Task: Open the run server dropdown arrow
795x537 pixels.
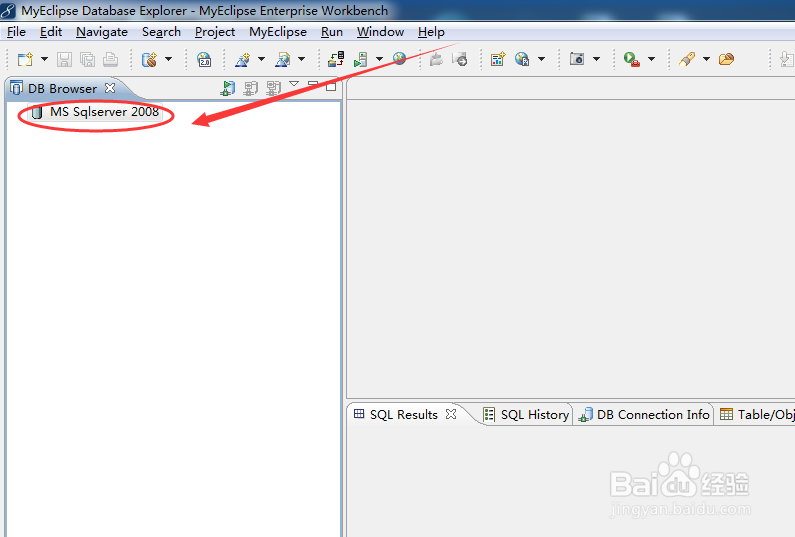Action: tap(379, 59)
